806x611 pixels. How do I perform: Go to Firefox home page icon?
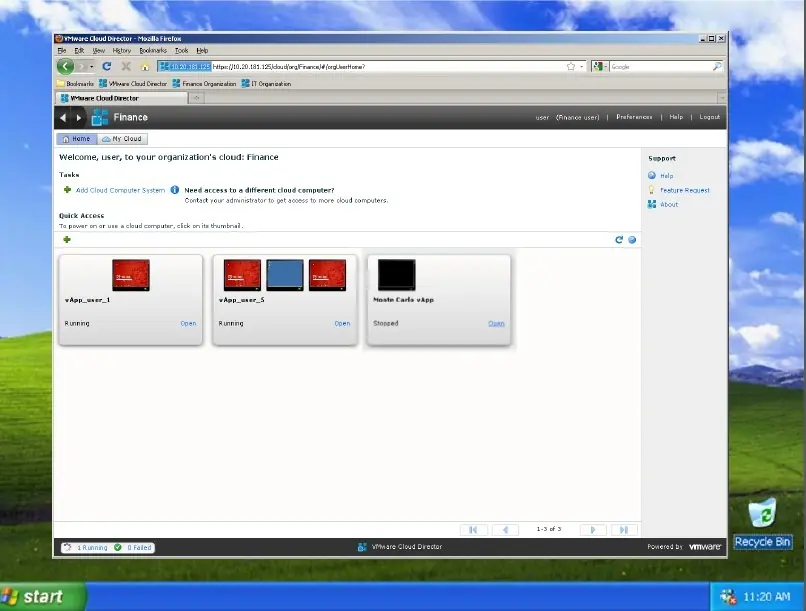coord(145,67)
